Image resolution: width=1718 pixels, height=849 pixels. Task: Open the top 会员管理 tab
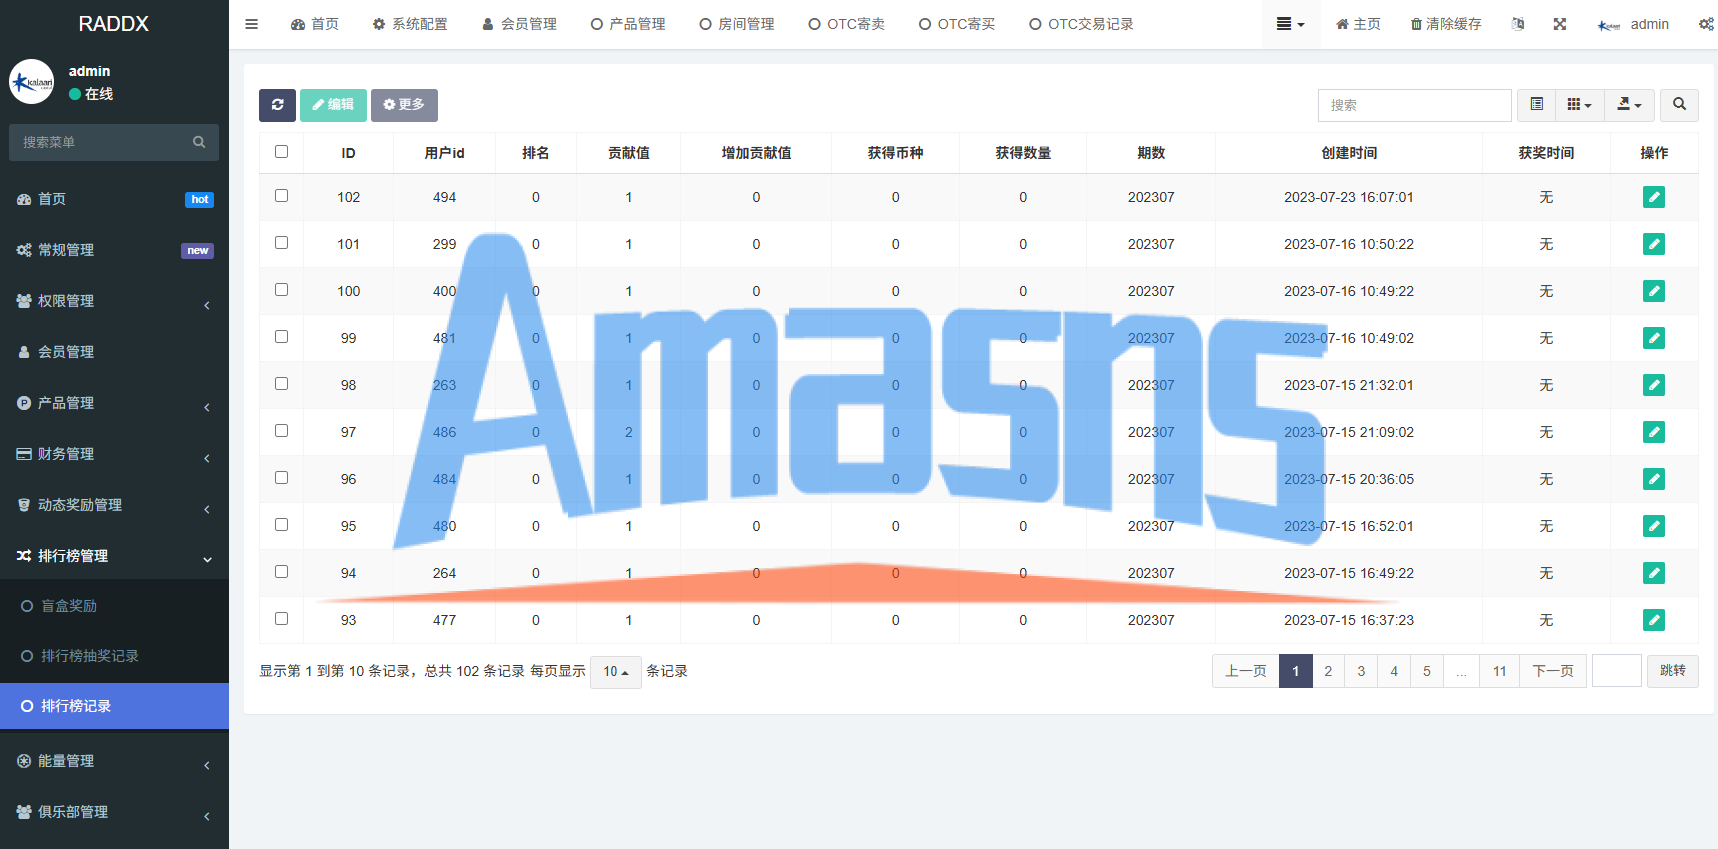(519, 24)
